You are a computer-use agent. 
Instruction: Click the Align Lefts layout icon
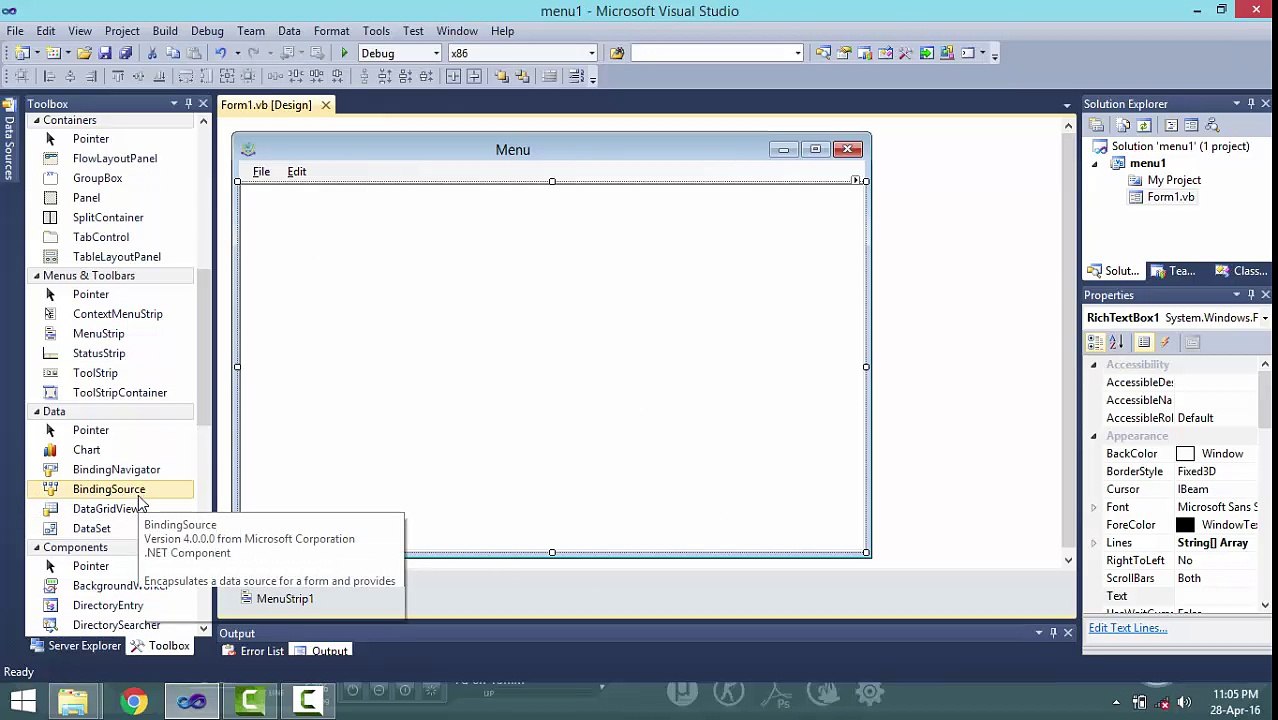click(49, 76)
